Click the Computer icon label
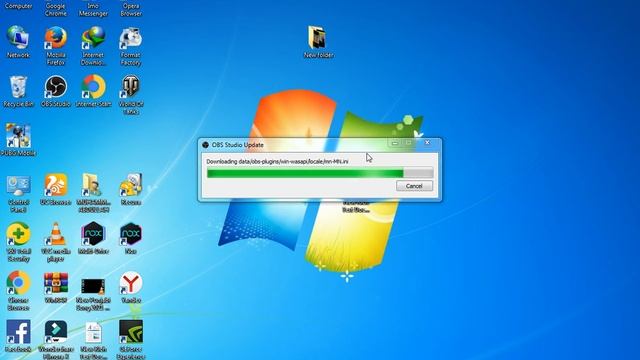The image size is (640, 360). (x=18, y=6)
